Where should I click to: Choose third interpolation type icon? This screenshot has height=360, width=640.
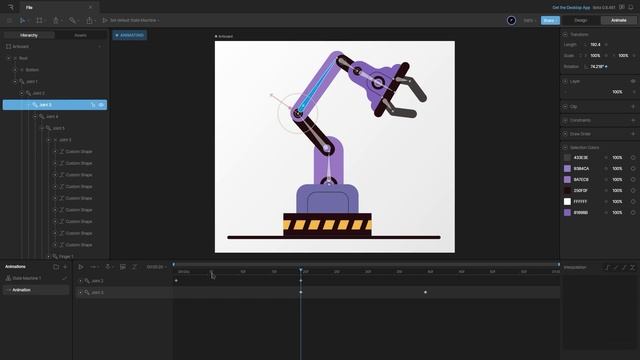[x=624, y=267]
